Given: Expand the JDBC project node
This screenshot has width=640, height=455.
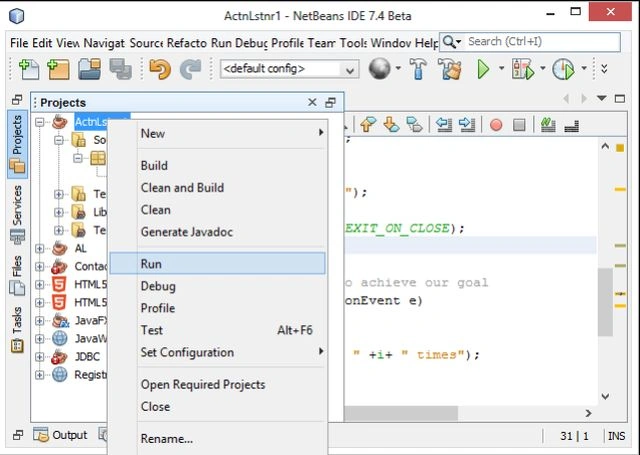Looking at the screenshot, I should pos(40,356).
